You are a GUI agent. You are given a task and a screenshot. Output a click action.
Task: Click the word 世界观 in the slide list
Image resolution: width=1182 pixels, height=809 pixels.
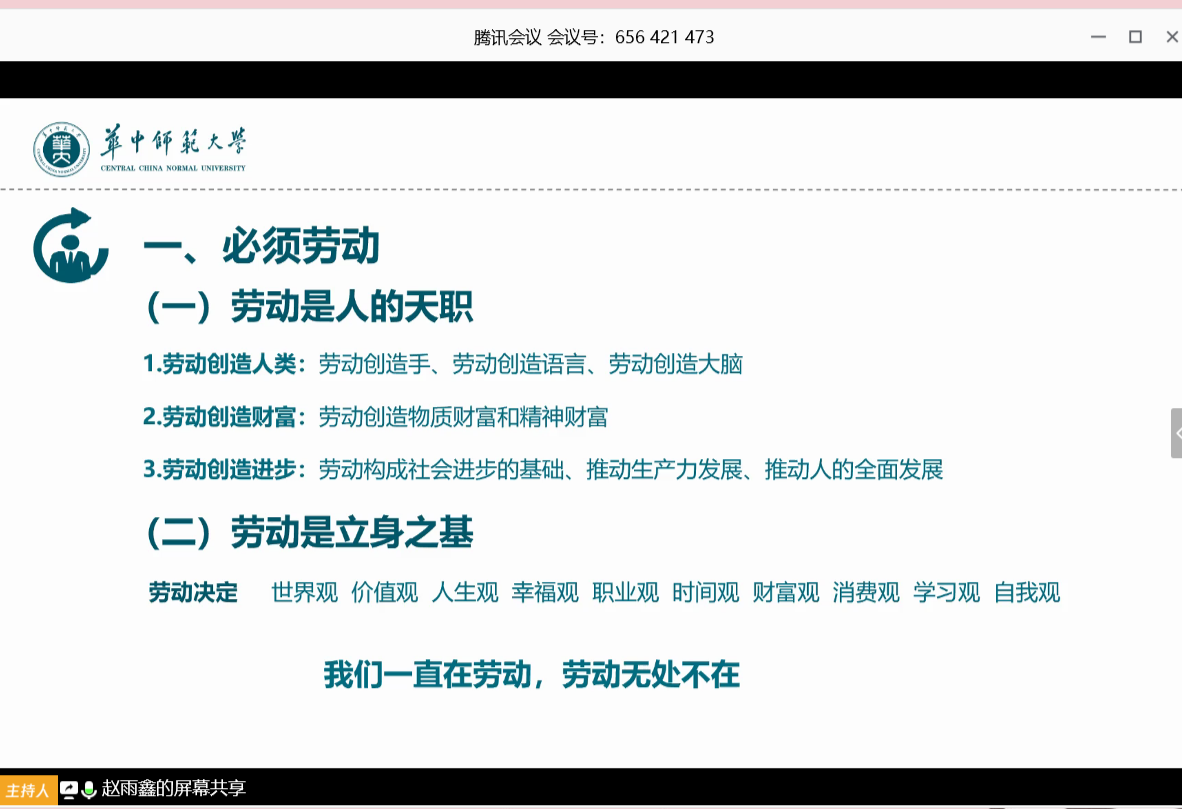click(x=304, y=593)
